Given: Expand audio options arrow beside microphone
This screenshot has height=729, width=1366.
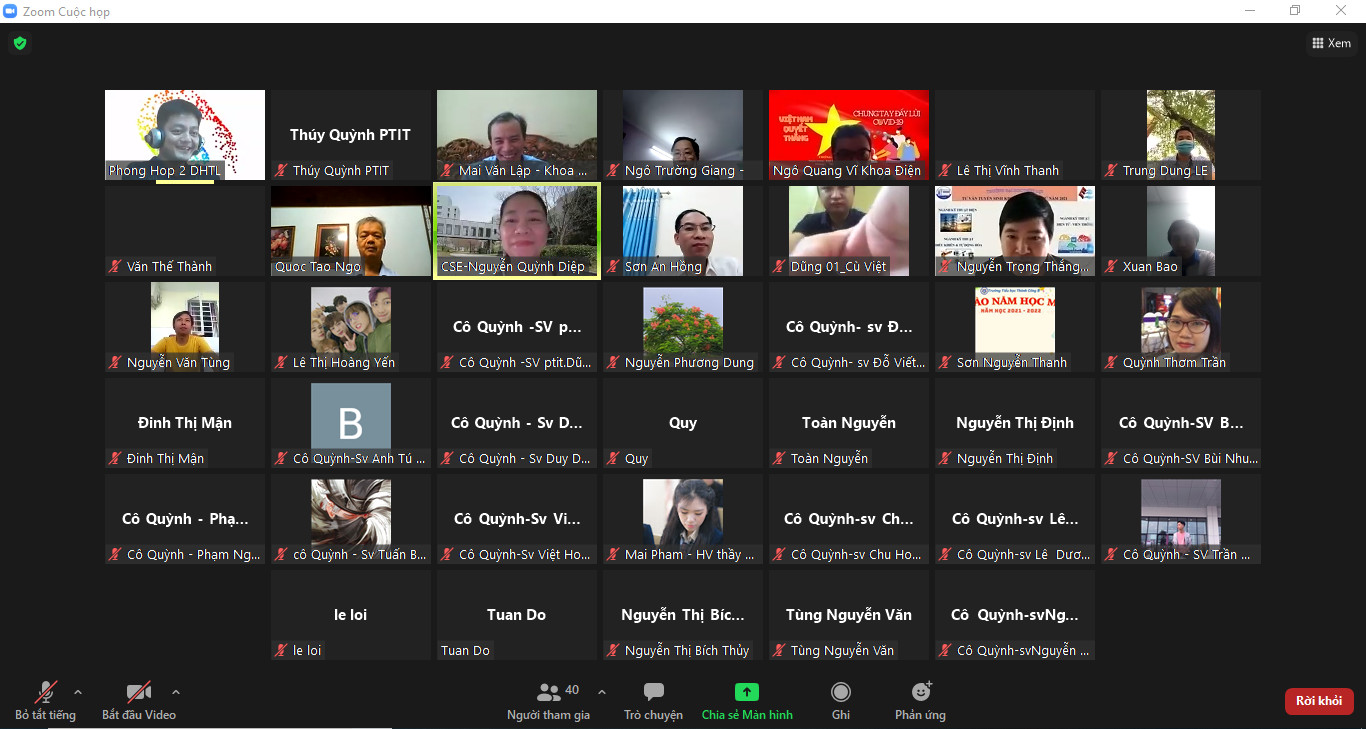Looking at the screenshot, I should click(x=78, y=691).
